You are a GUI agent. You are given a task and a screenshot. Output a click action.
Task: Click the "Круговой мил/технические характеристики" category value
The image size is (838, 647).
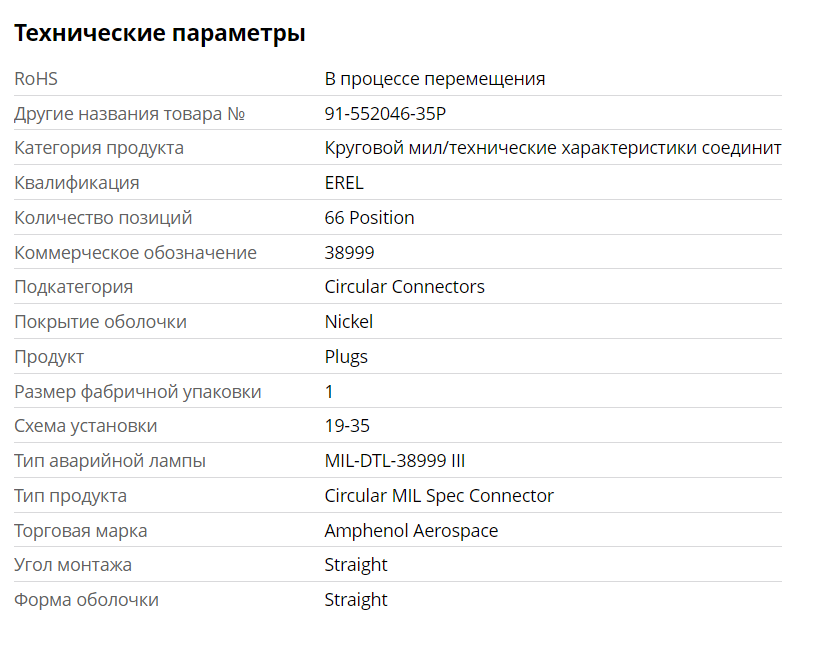point(552,148)
